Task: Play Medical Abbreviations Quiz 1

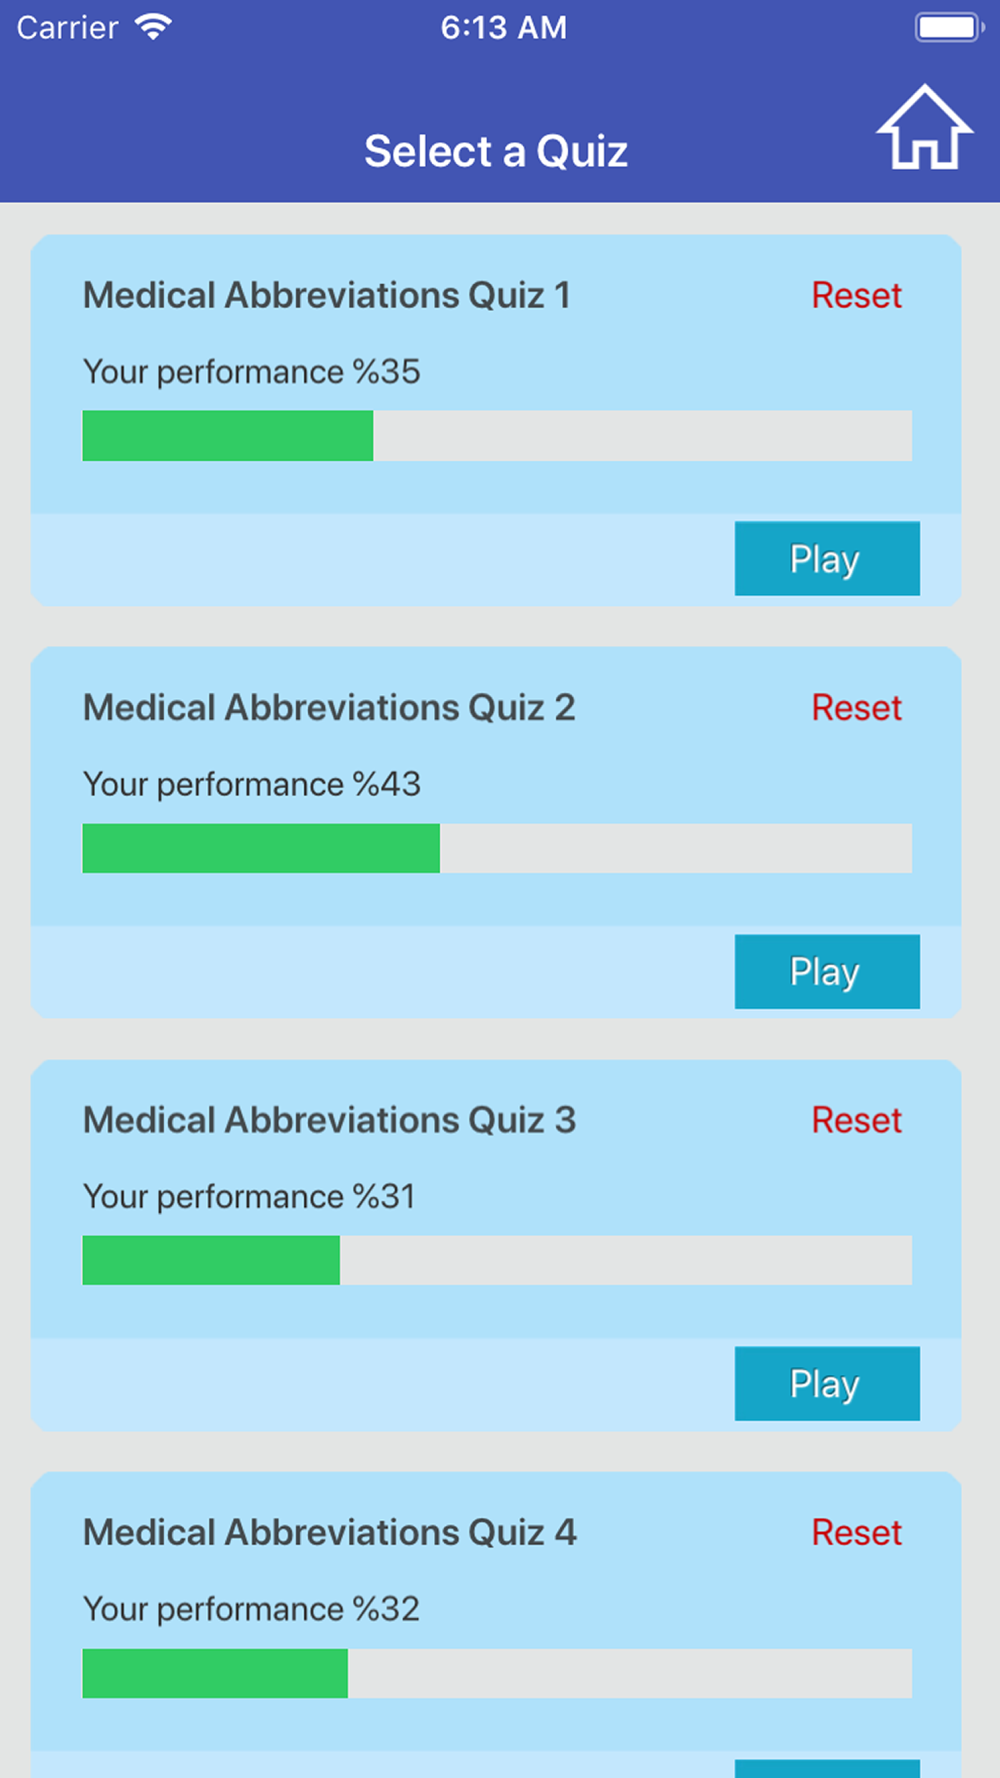Action: (827, 558)
